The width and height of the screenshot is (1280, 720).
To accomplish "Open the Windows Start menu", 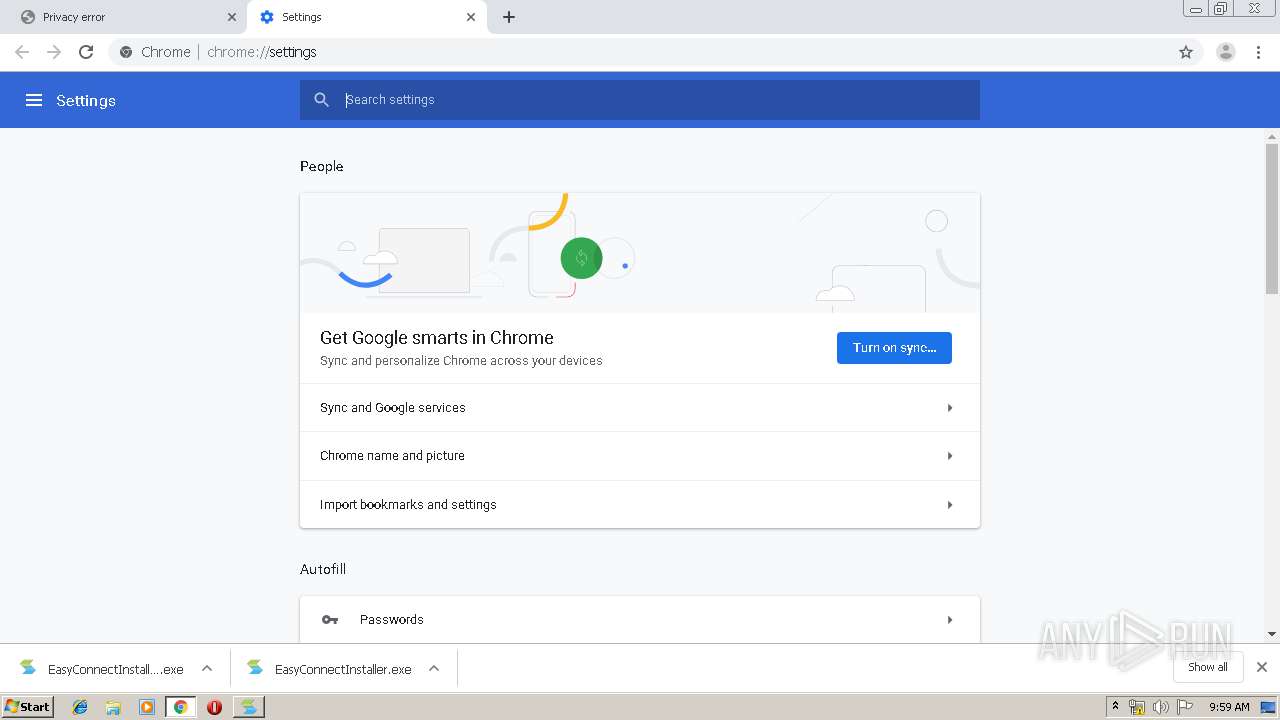I will tap(28, 706).
